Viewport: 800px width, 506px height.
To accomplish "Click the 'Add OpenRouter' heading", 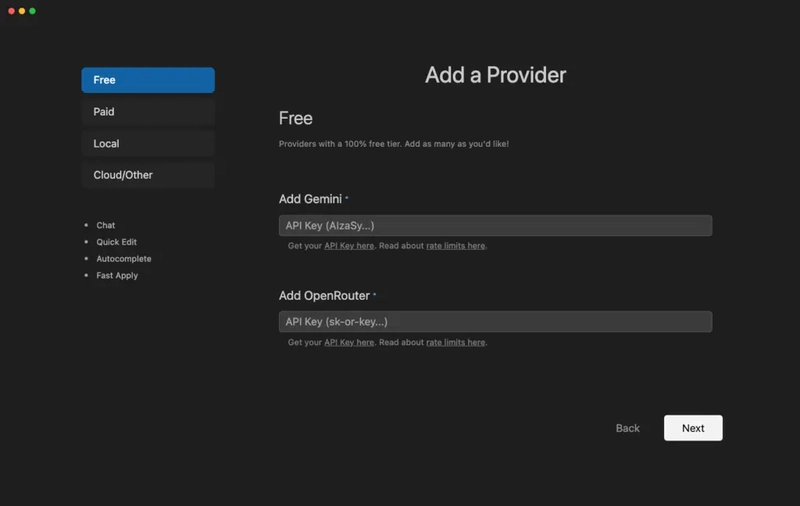I will pos(324,296).
